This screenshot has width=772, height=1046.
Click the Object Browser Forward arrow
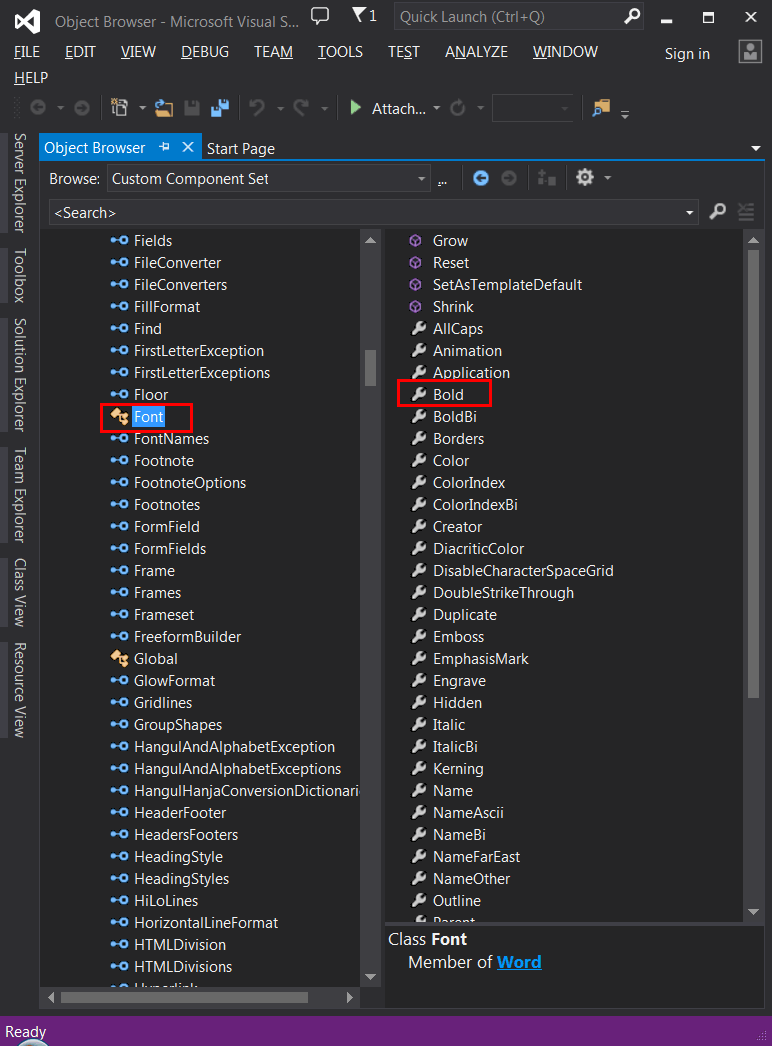[x=508, y=178]
